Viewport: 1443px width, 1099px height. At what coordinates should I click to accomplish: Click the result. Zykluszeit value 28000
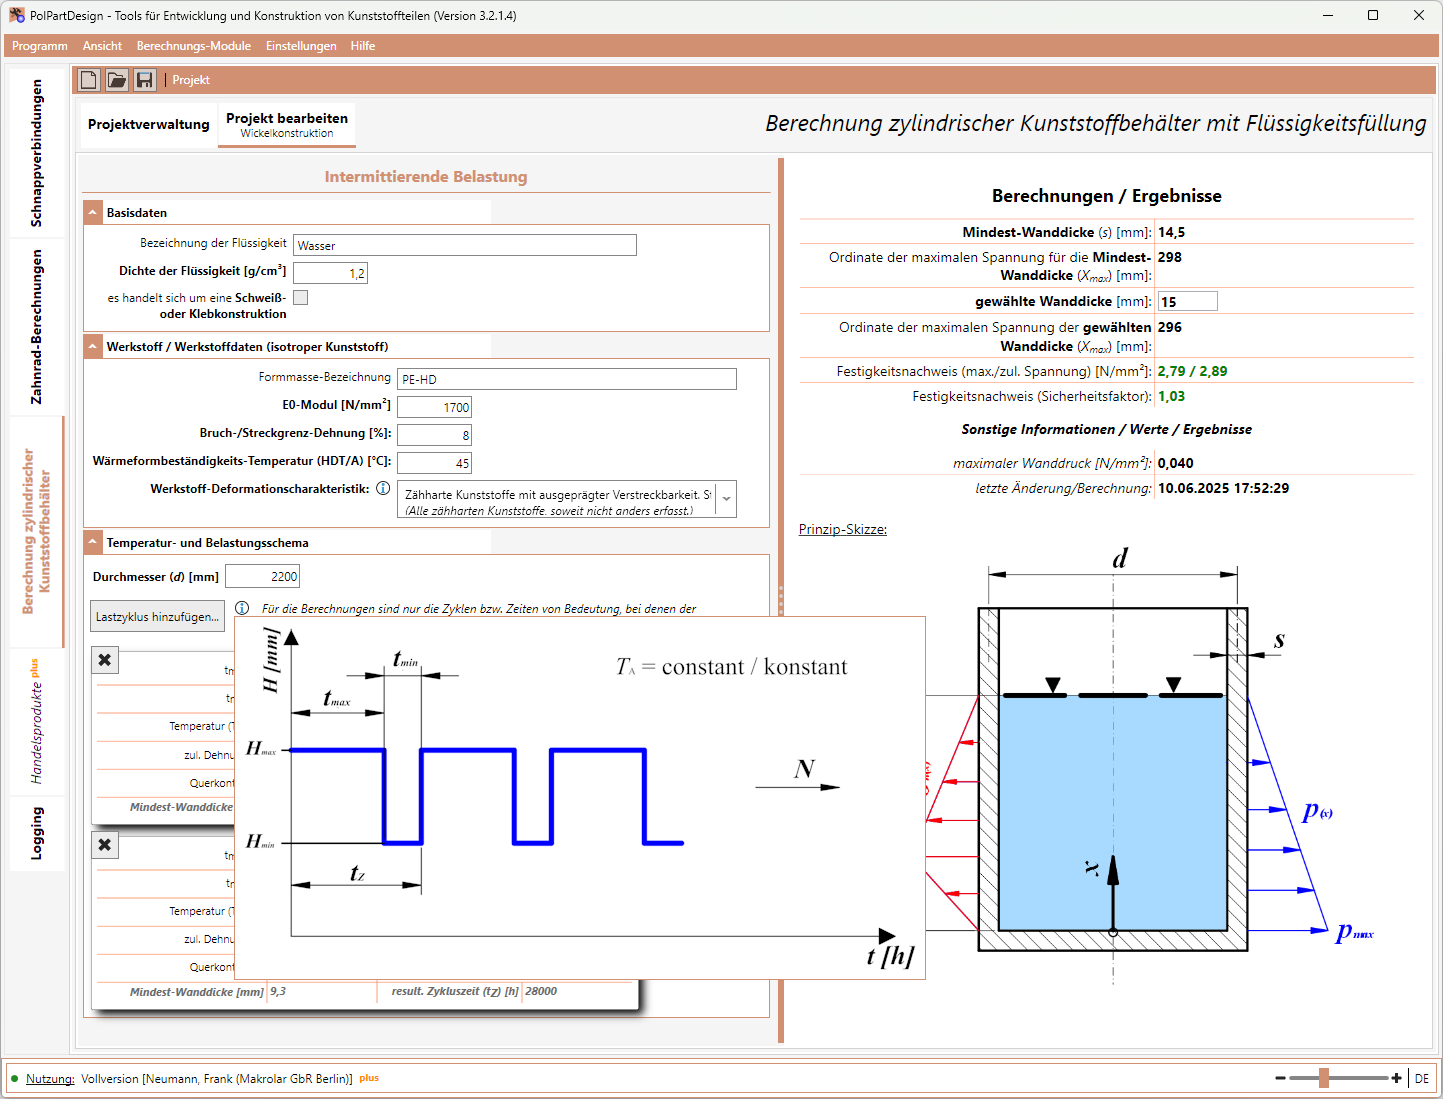[x=541, y=991]
